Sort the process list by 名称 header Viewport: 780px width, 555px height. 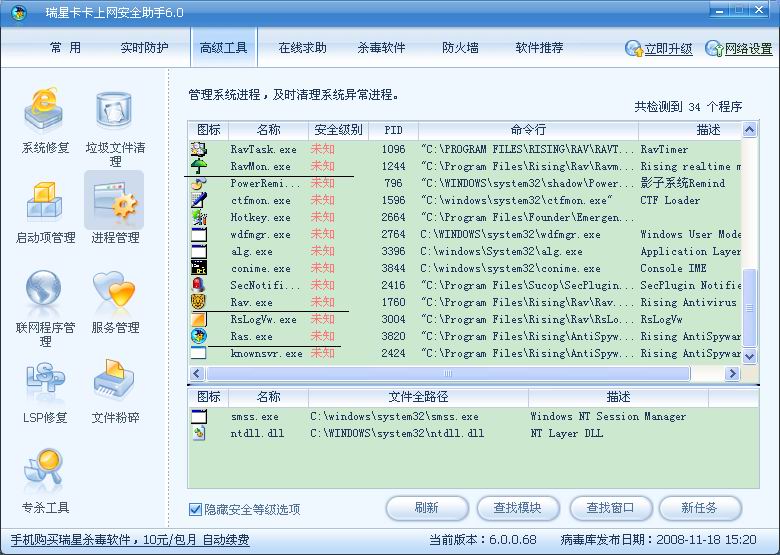[x=269, y=130]
